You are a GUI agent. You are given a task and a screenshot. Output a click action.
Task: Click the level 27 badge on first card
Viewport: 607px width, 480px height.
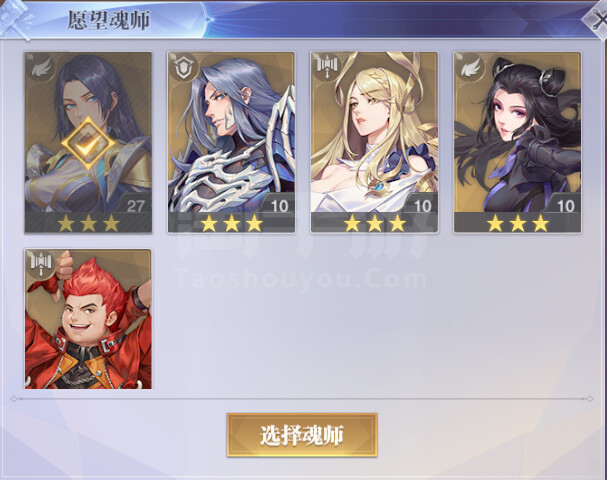pos(134,205)
